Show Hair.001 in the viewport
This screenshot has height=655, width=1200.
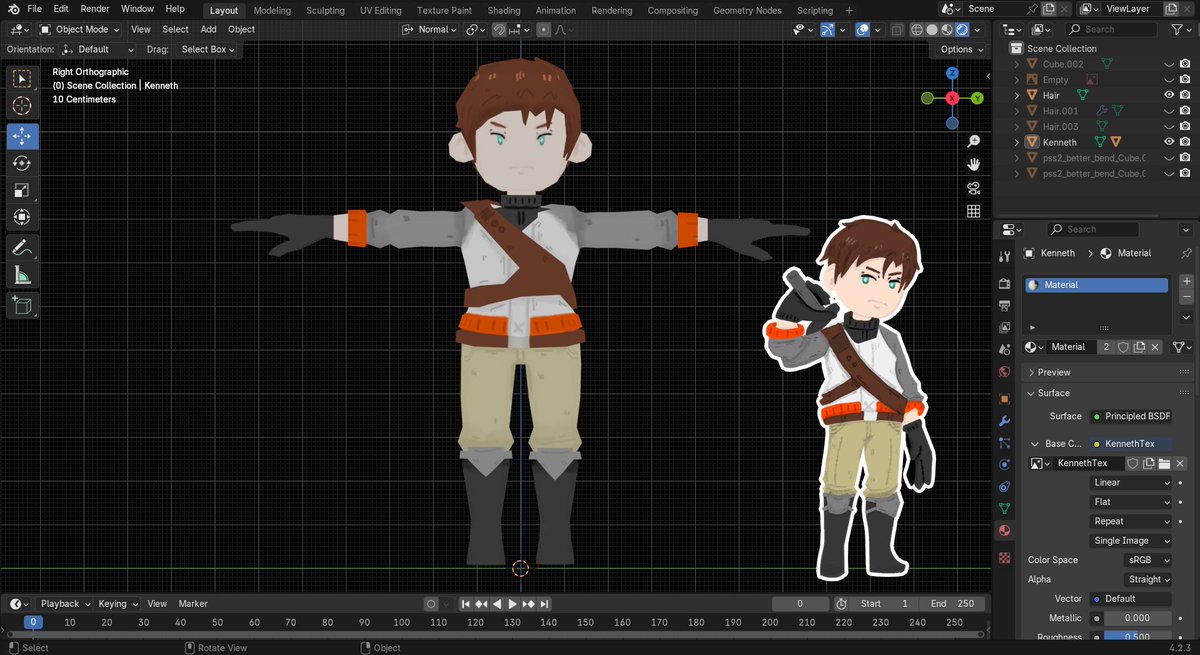coord(1168,111)
